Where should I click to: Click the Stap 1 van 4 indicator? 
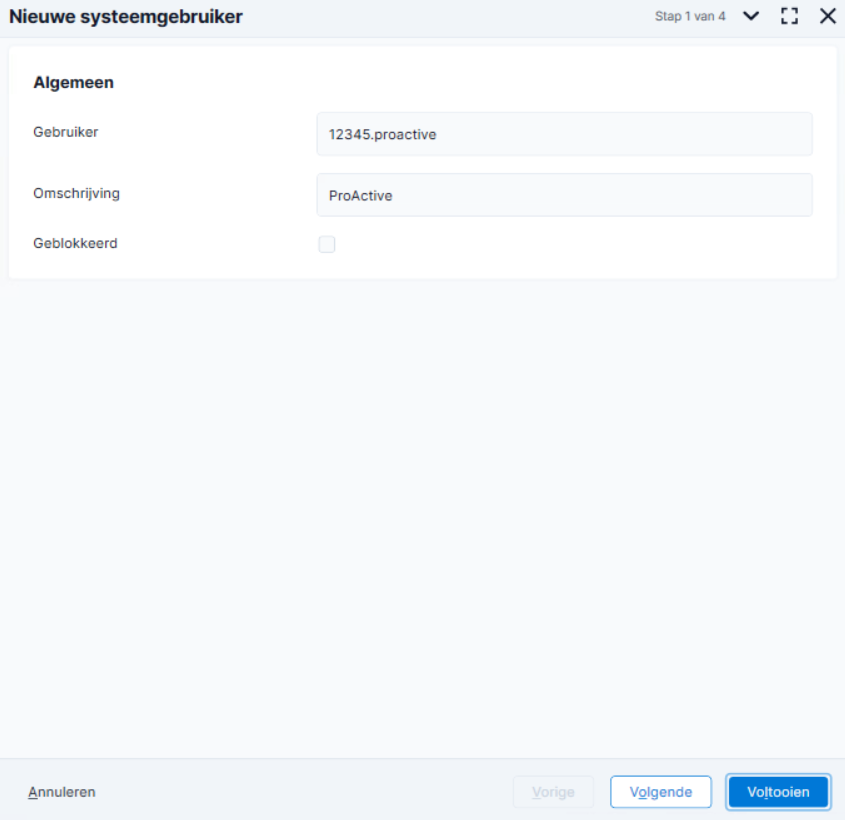click(x=690, y=16)
